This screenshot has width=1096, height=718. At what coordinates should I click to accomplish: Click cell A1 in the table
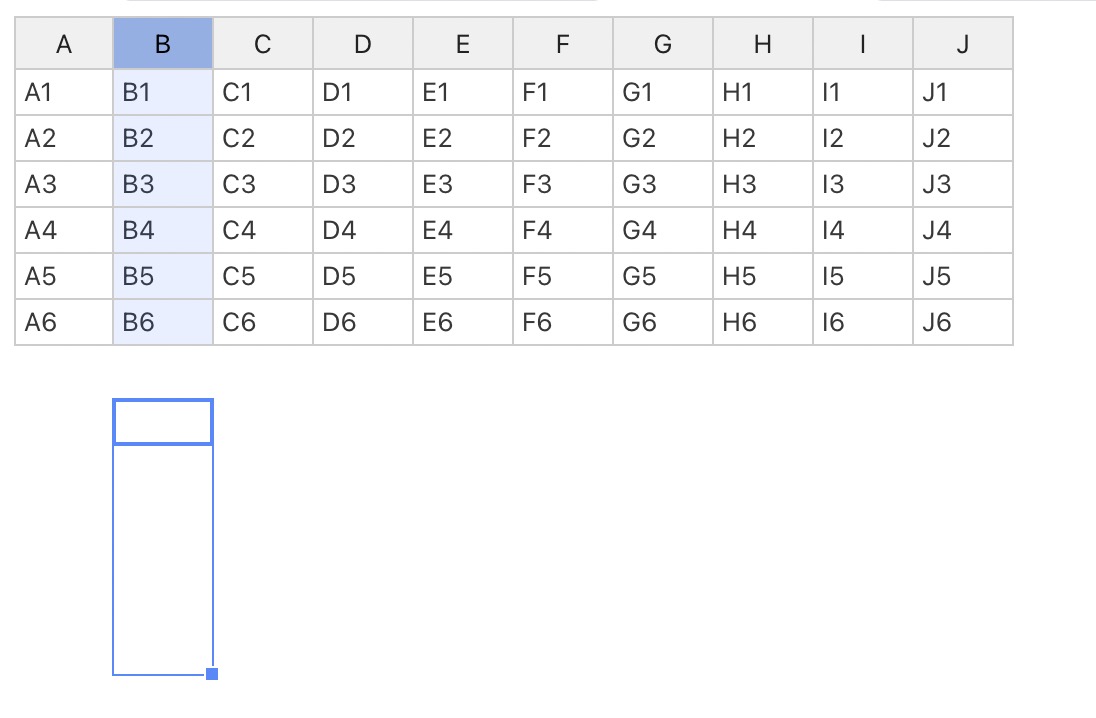coord(63,92)
